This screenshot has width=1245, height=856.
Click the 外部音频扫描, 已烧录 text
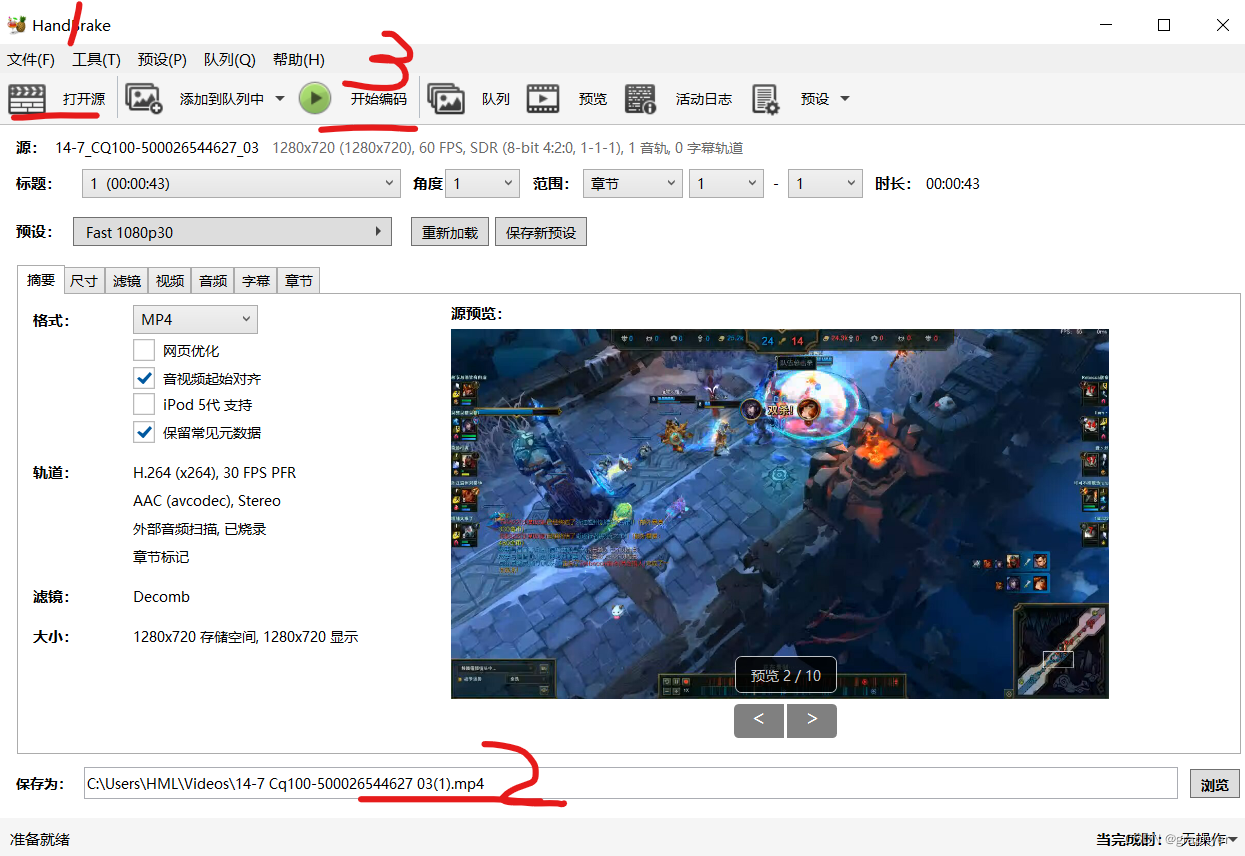click(200, 529)
